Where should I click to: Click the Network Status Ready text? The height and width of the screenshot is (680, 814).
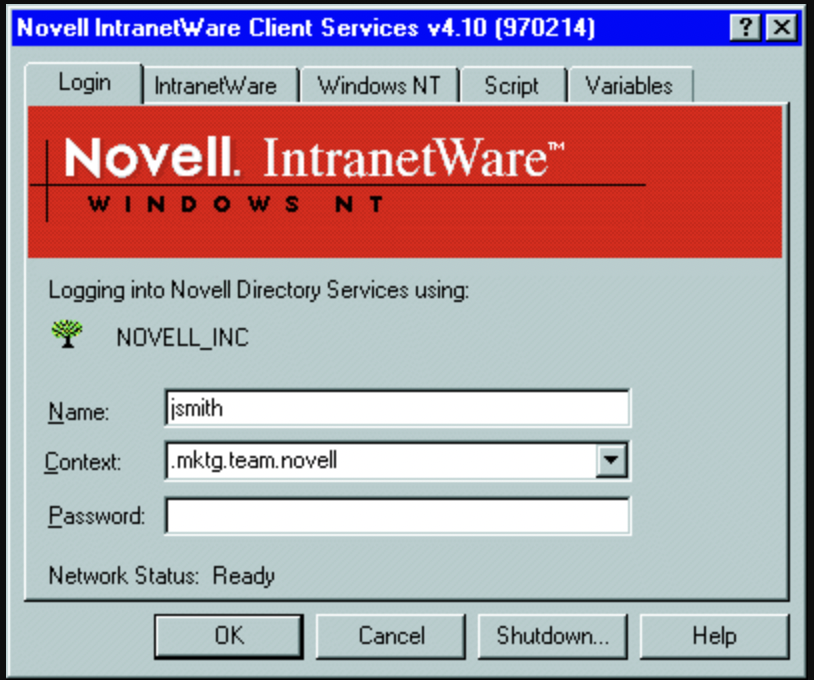pyautogui.click(x=161, y=576)
